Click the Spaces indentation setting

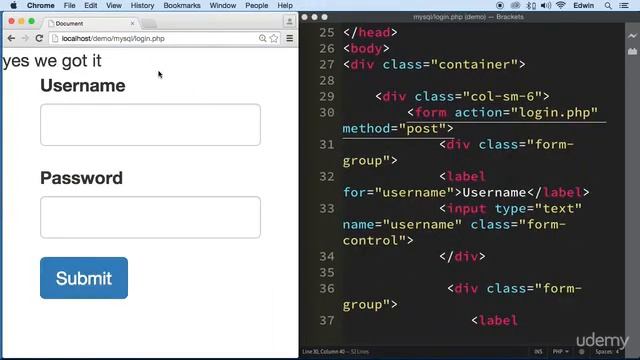607,352
